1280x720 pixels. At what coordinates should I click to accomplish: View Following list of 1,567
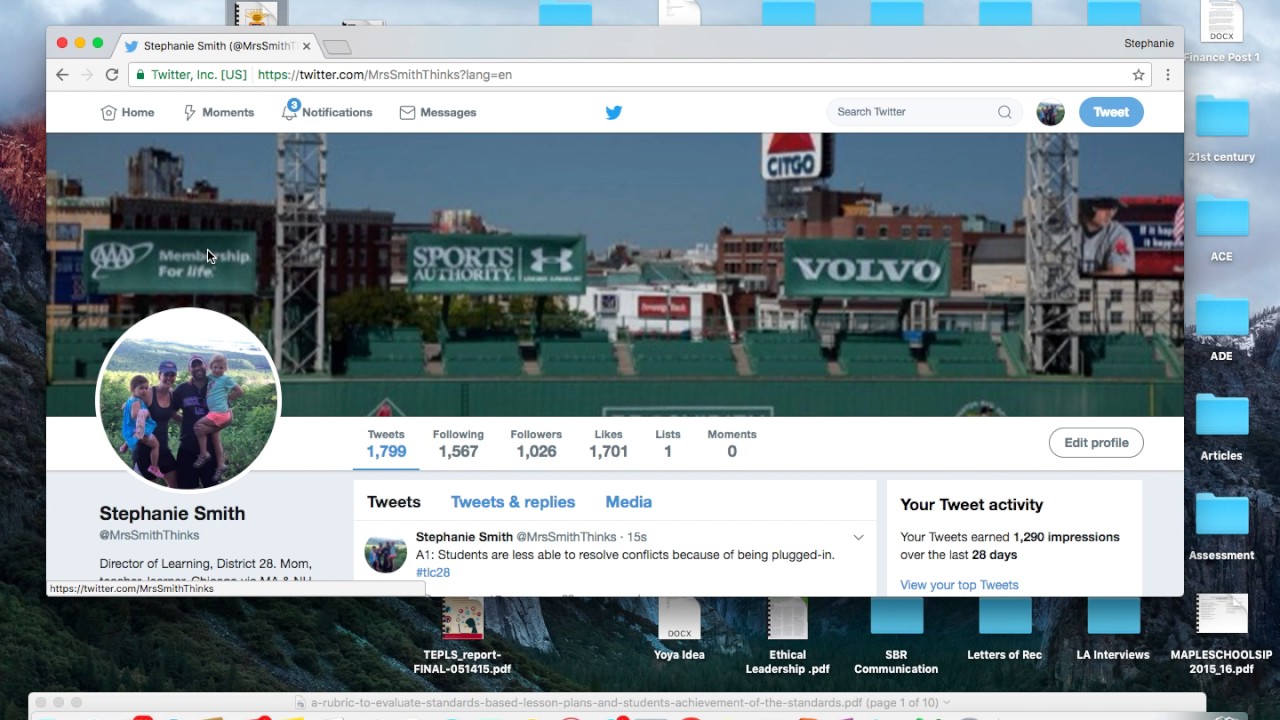pos(458,443)
